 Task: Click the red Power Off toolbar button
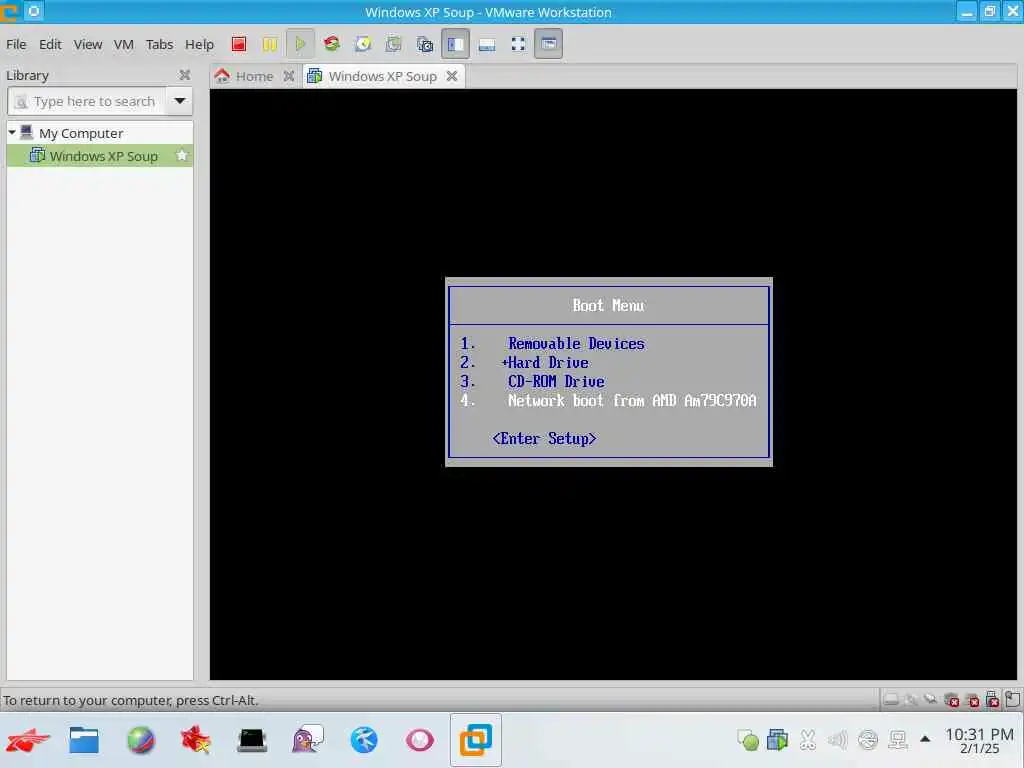tap(239, 44)
